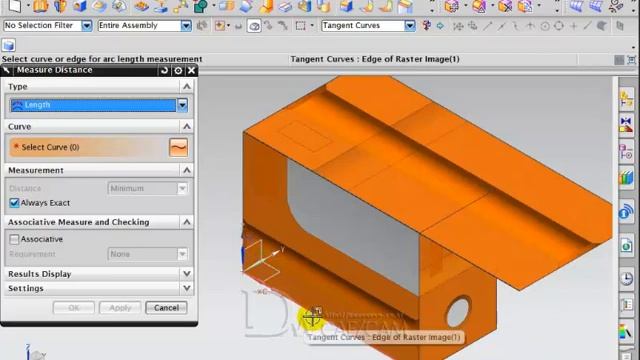The height and width of the screenshot is (360, 640).
Task: Click the 'Select curve or edge' cue line text
Action: [x=102, y=59]
